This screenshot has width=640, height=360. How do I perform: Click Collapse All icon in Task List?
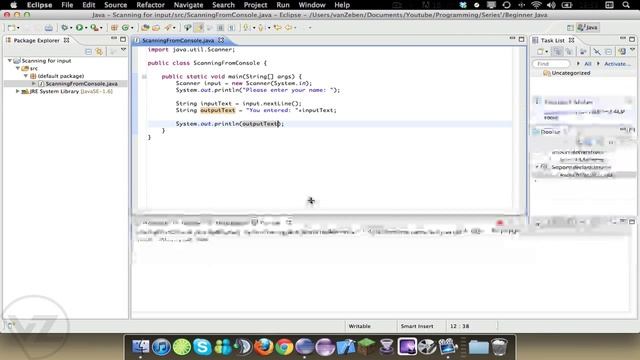608,51
